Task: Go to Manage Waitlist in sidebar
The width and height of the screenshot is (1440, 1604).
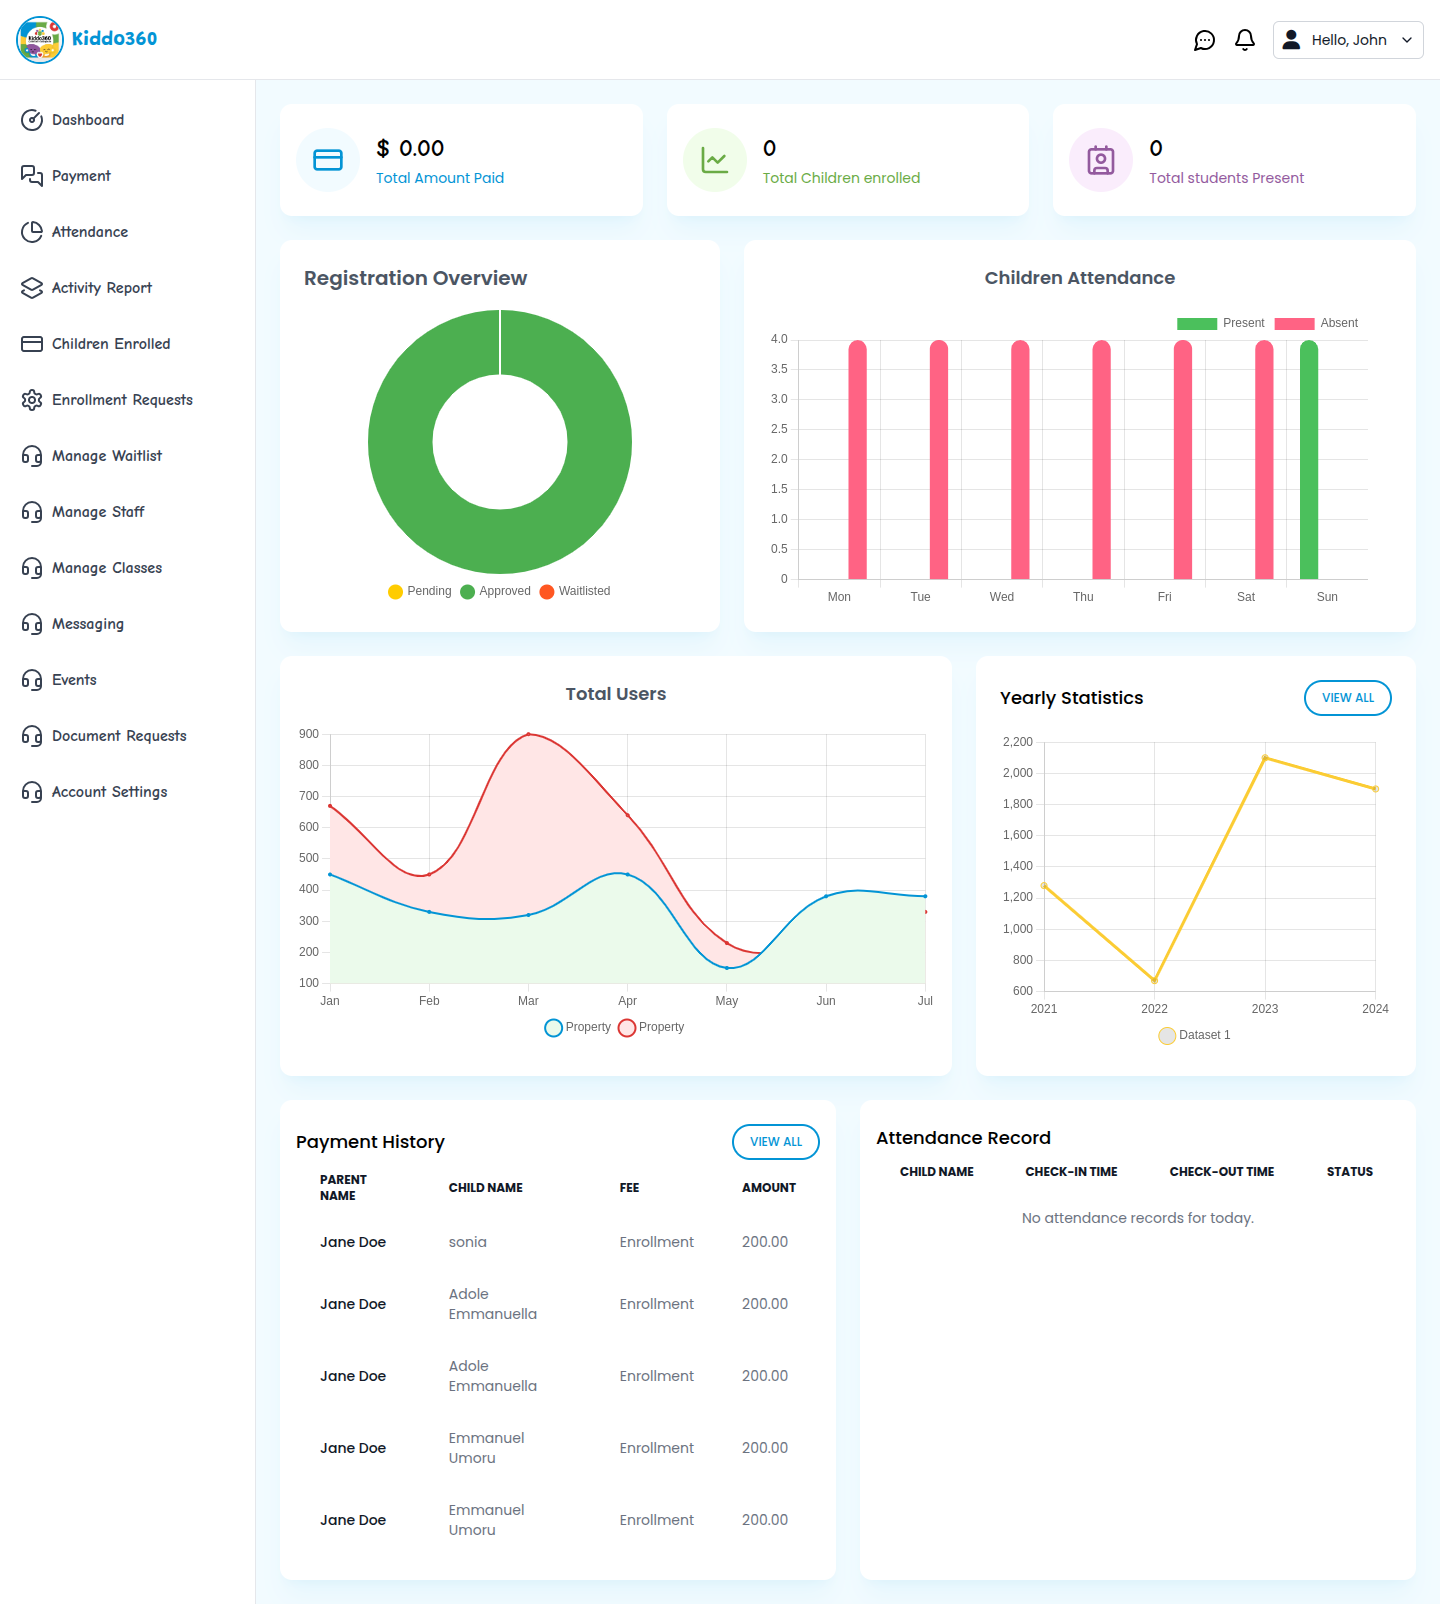Action: pos(106,456)
